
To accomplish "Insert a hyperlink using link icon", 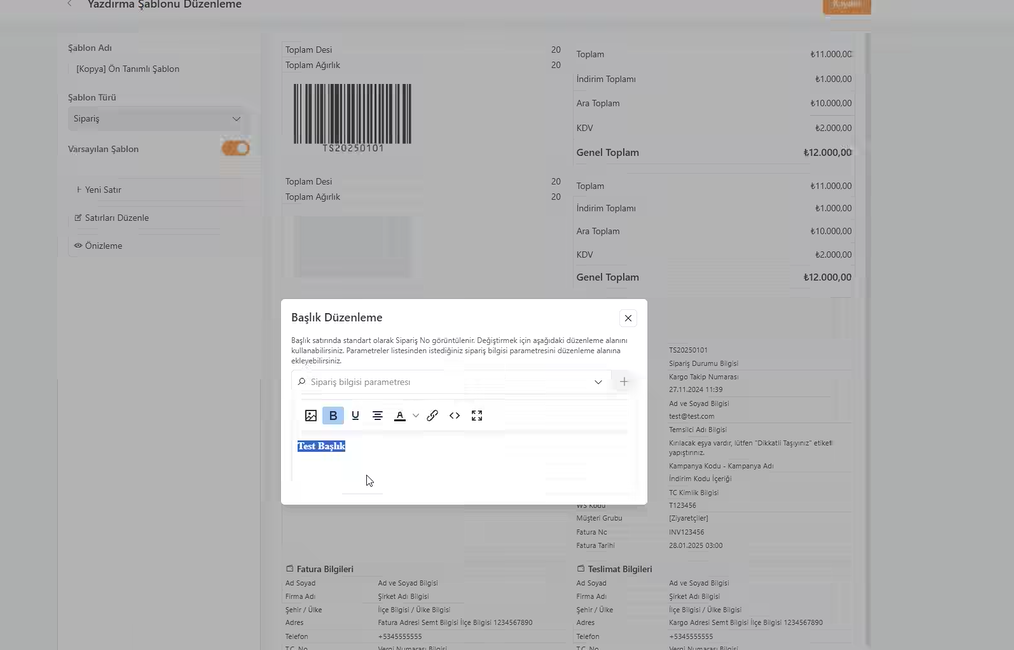I will tap(433, 415).
